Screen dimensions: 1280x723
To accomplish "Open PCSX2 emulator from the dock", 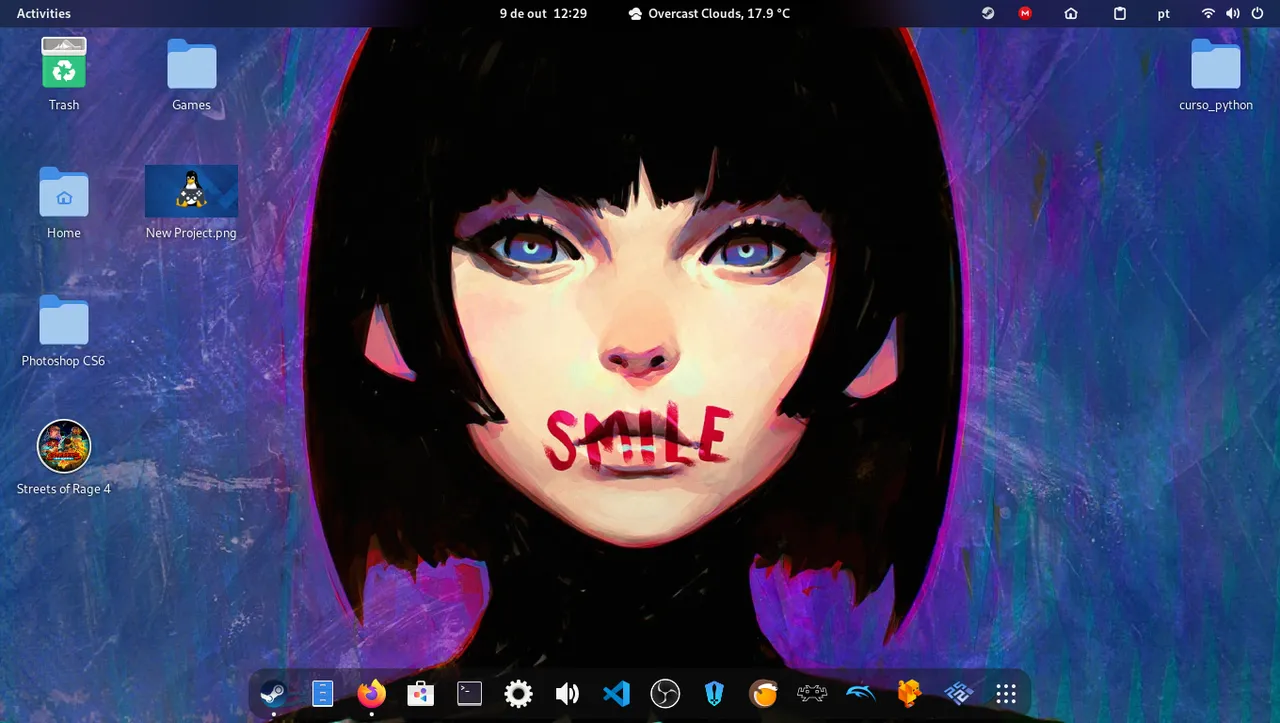I will [x=958, y=693].
